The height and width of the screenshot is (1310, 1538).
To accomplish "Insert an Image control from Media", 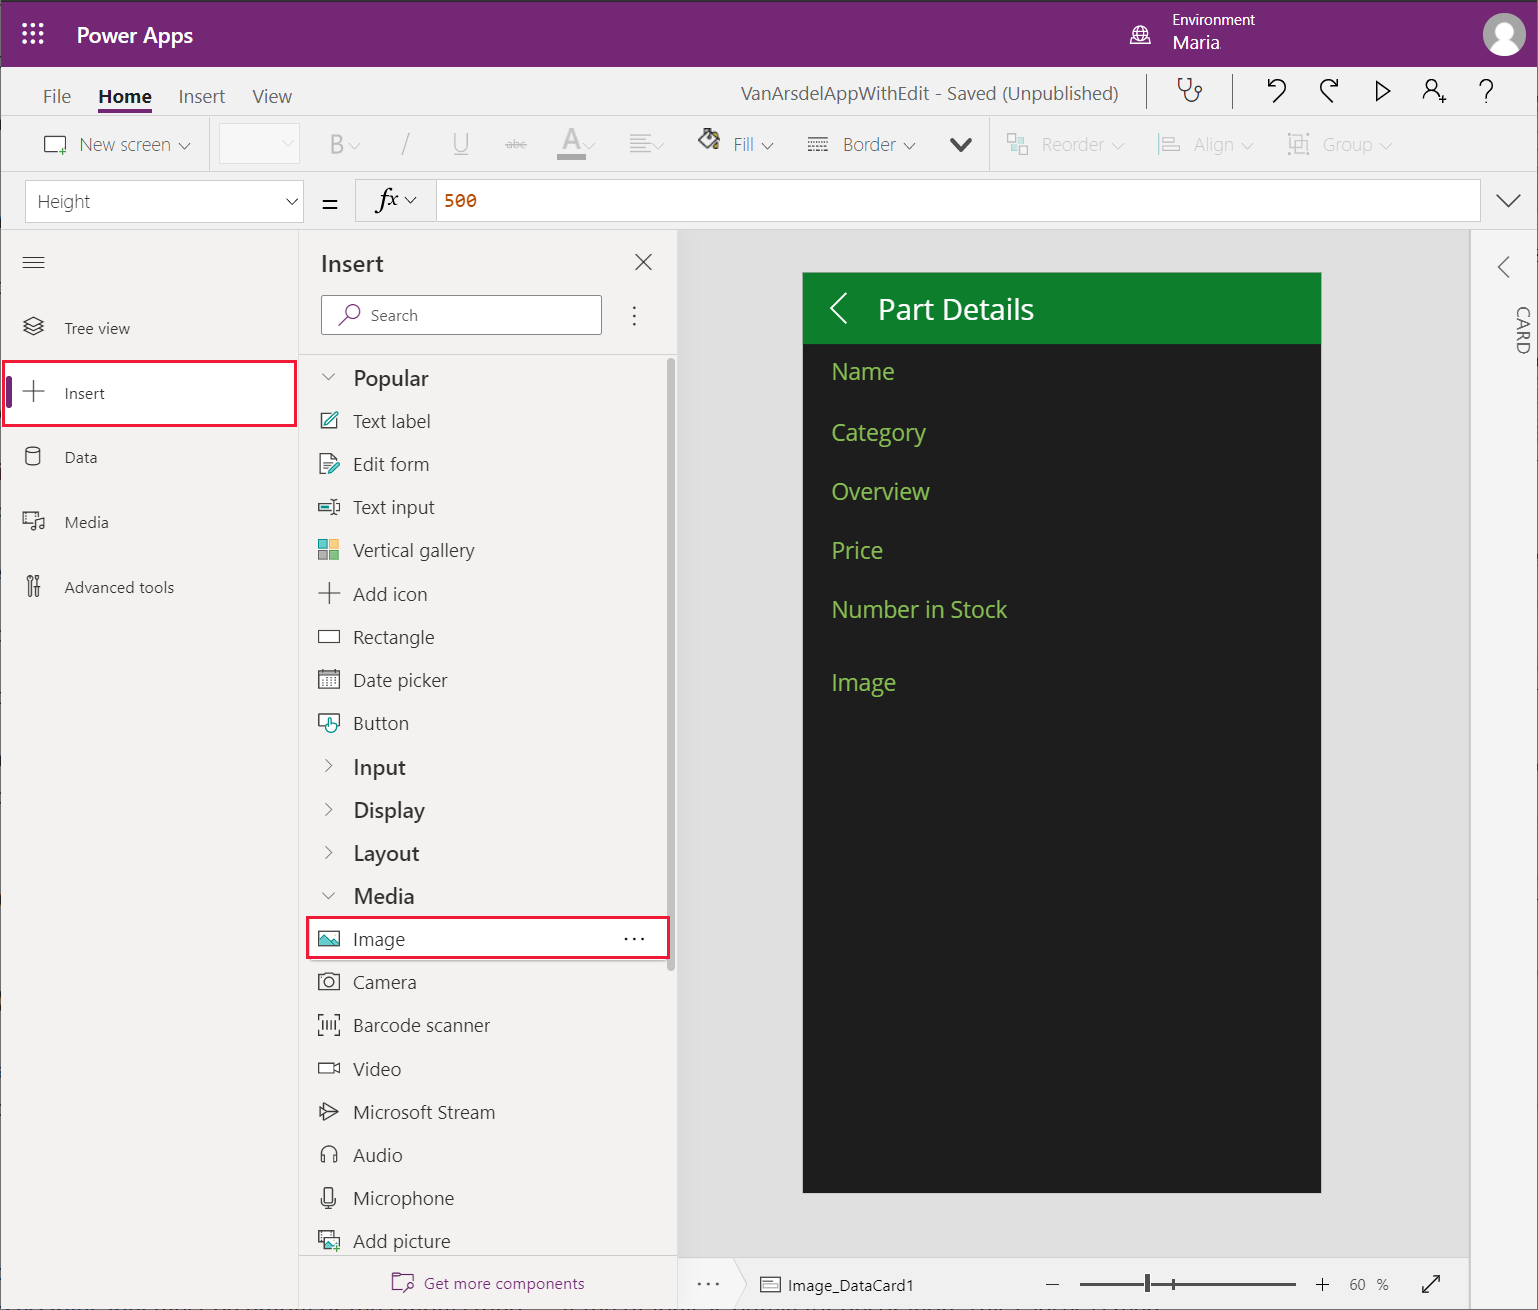I will click(379, 939).
